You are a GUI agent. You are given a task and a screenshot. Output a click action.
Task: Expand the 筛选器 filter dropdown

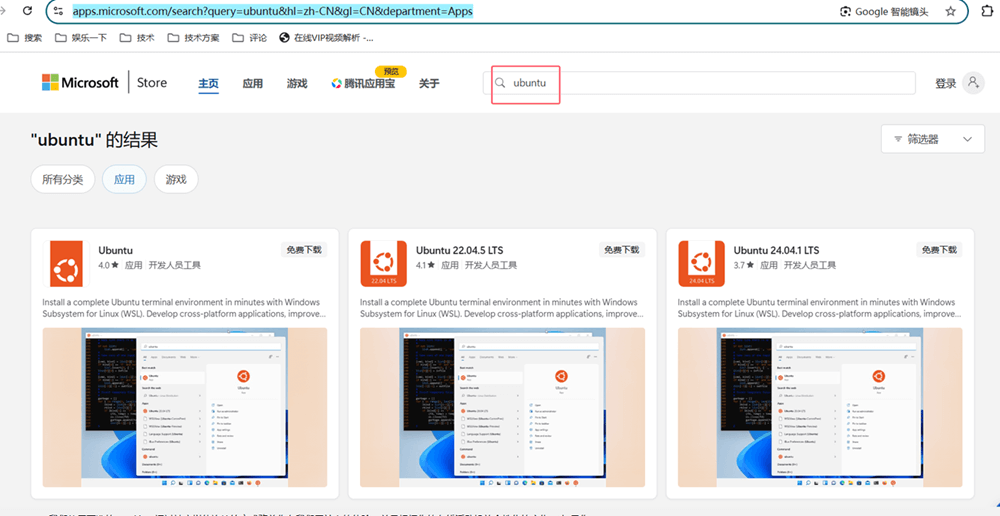933,139
